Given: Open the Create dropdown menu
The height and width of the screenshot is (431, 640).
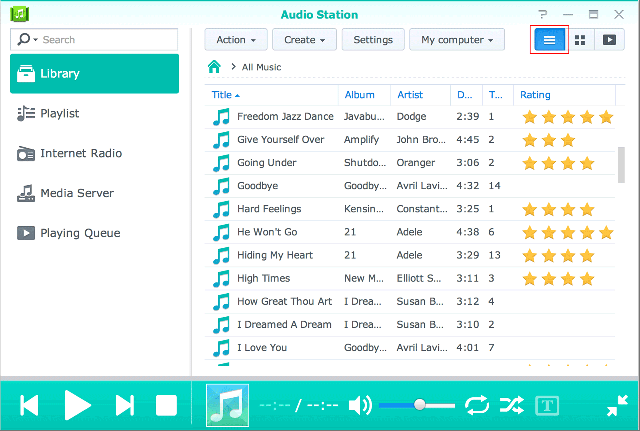Looking at the screenshot, I should [x=304, y=40].
